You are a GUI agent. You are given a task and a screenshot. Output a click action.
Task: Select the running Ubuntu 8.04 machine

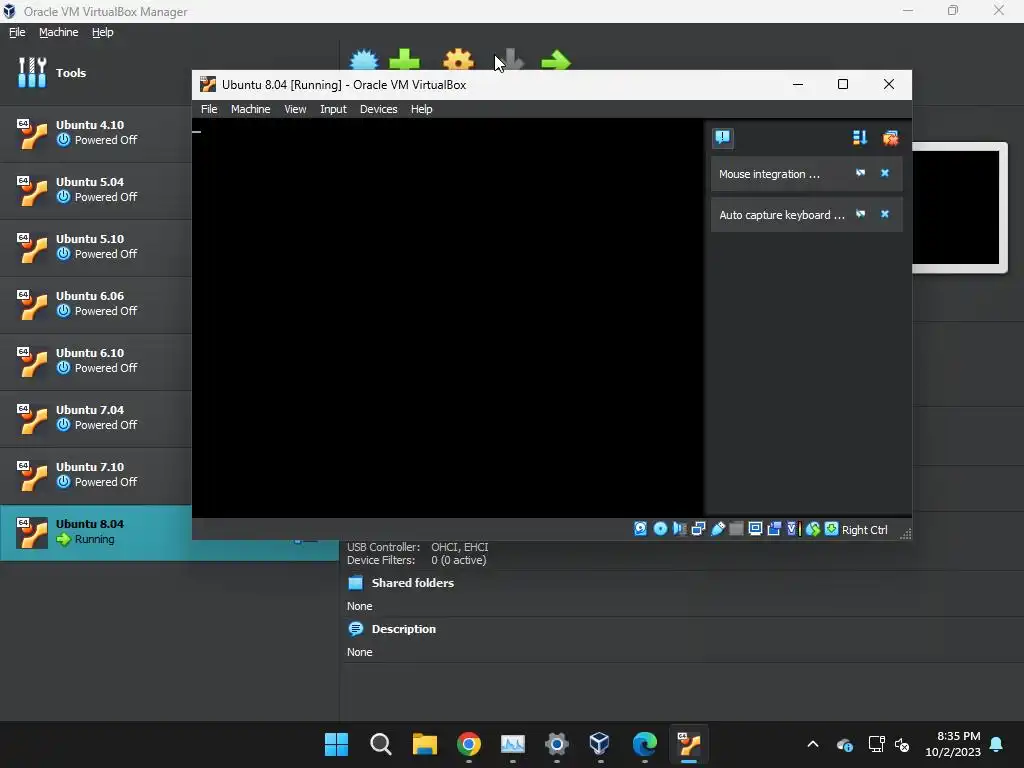[96, 532]
